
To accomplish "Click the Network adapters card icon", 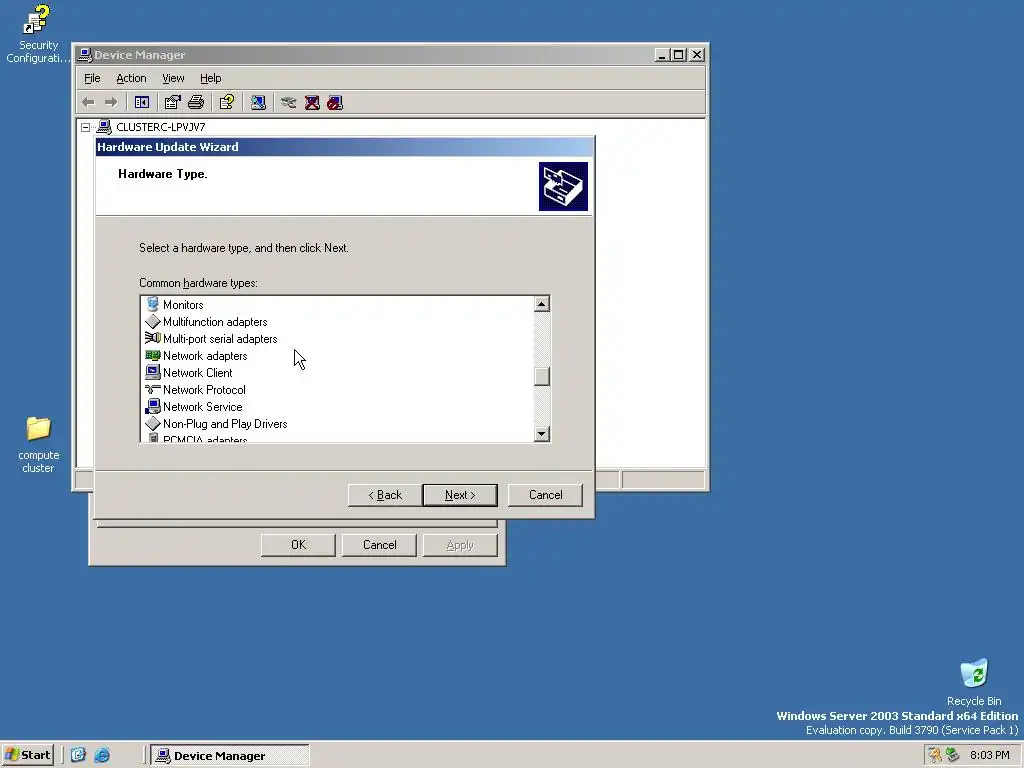I will coord(153,355).
